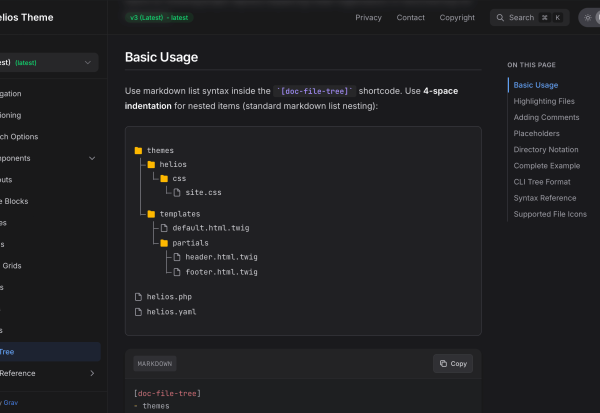This screenshot has height=413, width=600.
Task: Click the 'css' folder label
Action: [179, 178]
